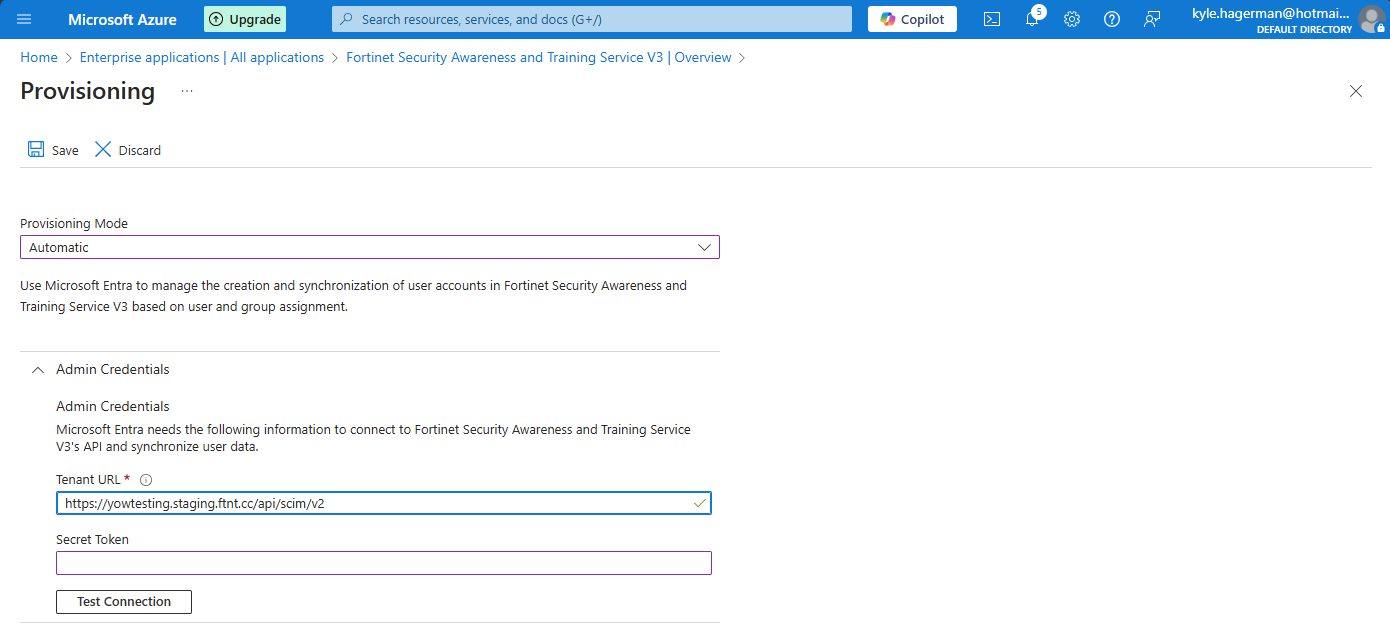Click the Tenant URL field

384,503
